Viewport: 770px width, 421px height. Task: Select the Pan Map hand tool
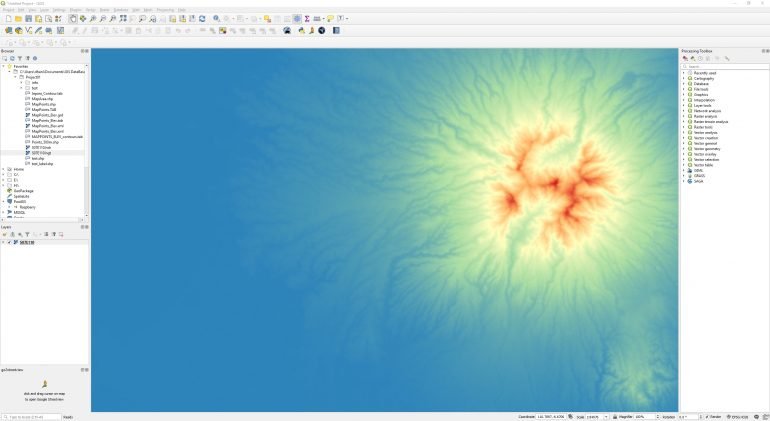73,19
